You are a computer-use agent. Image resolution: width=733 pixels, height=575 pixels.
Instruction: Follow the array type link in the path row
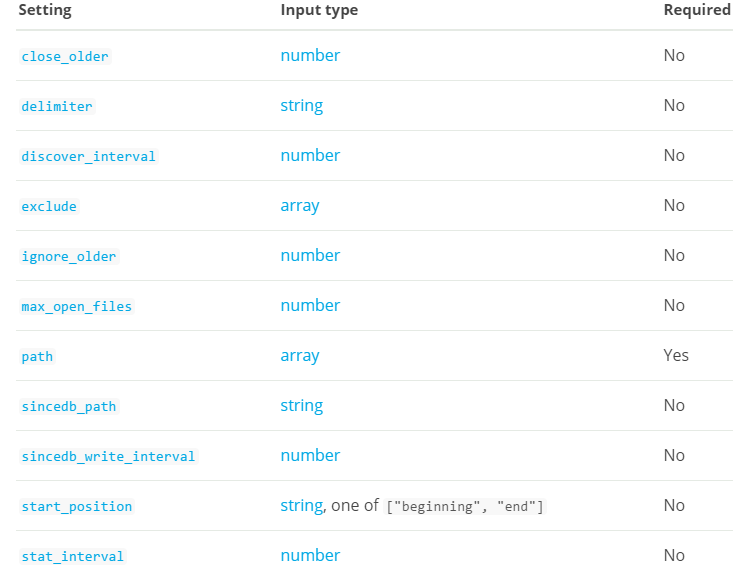tap(300, 356)
